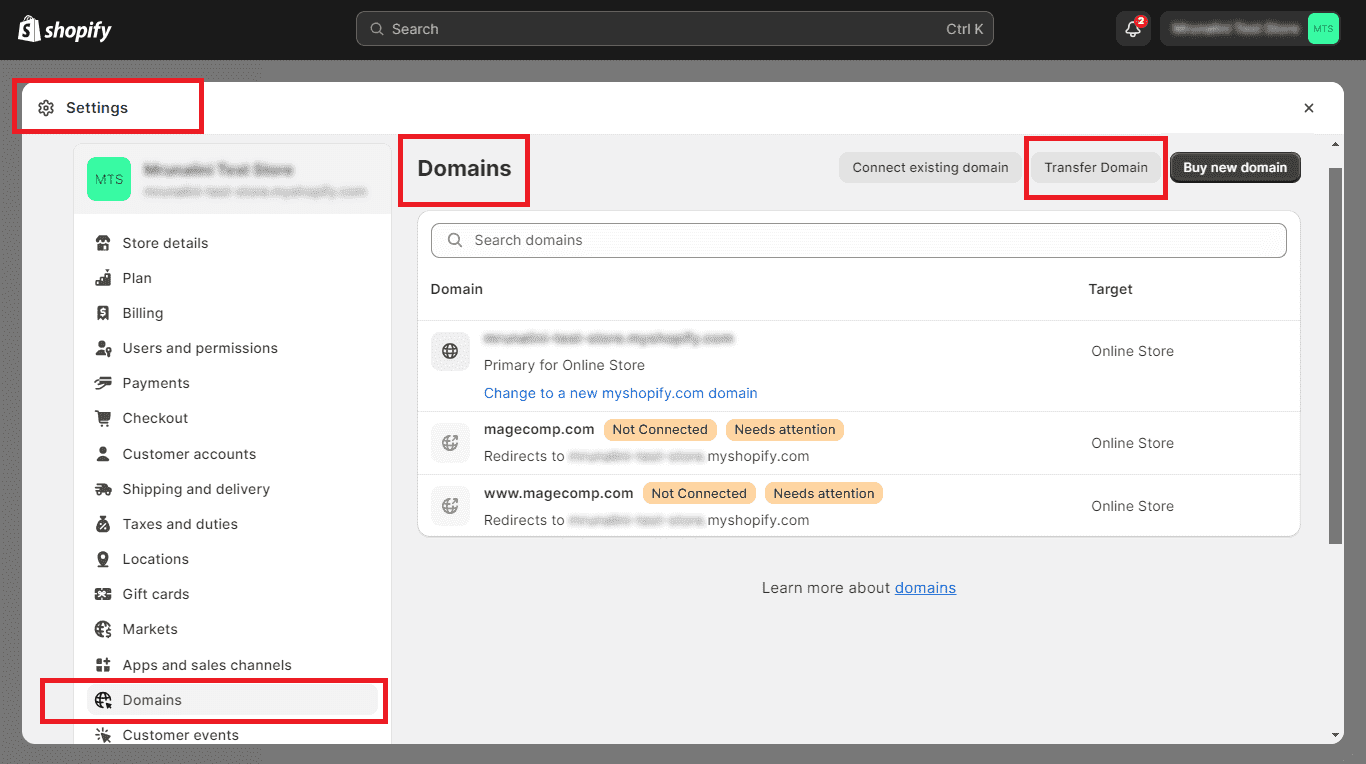1366x764 pixels.
Task: Click the Domains globe icon in sidebar
Action: point(103,700)
